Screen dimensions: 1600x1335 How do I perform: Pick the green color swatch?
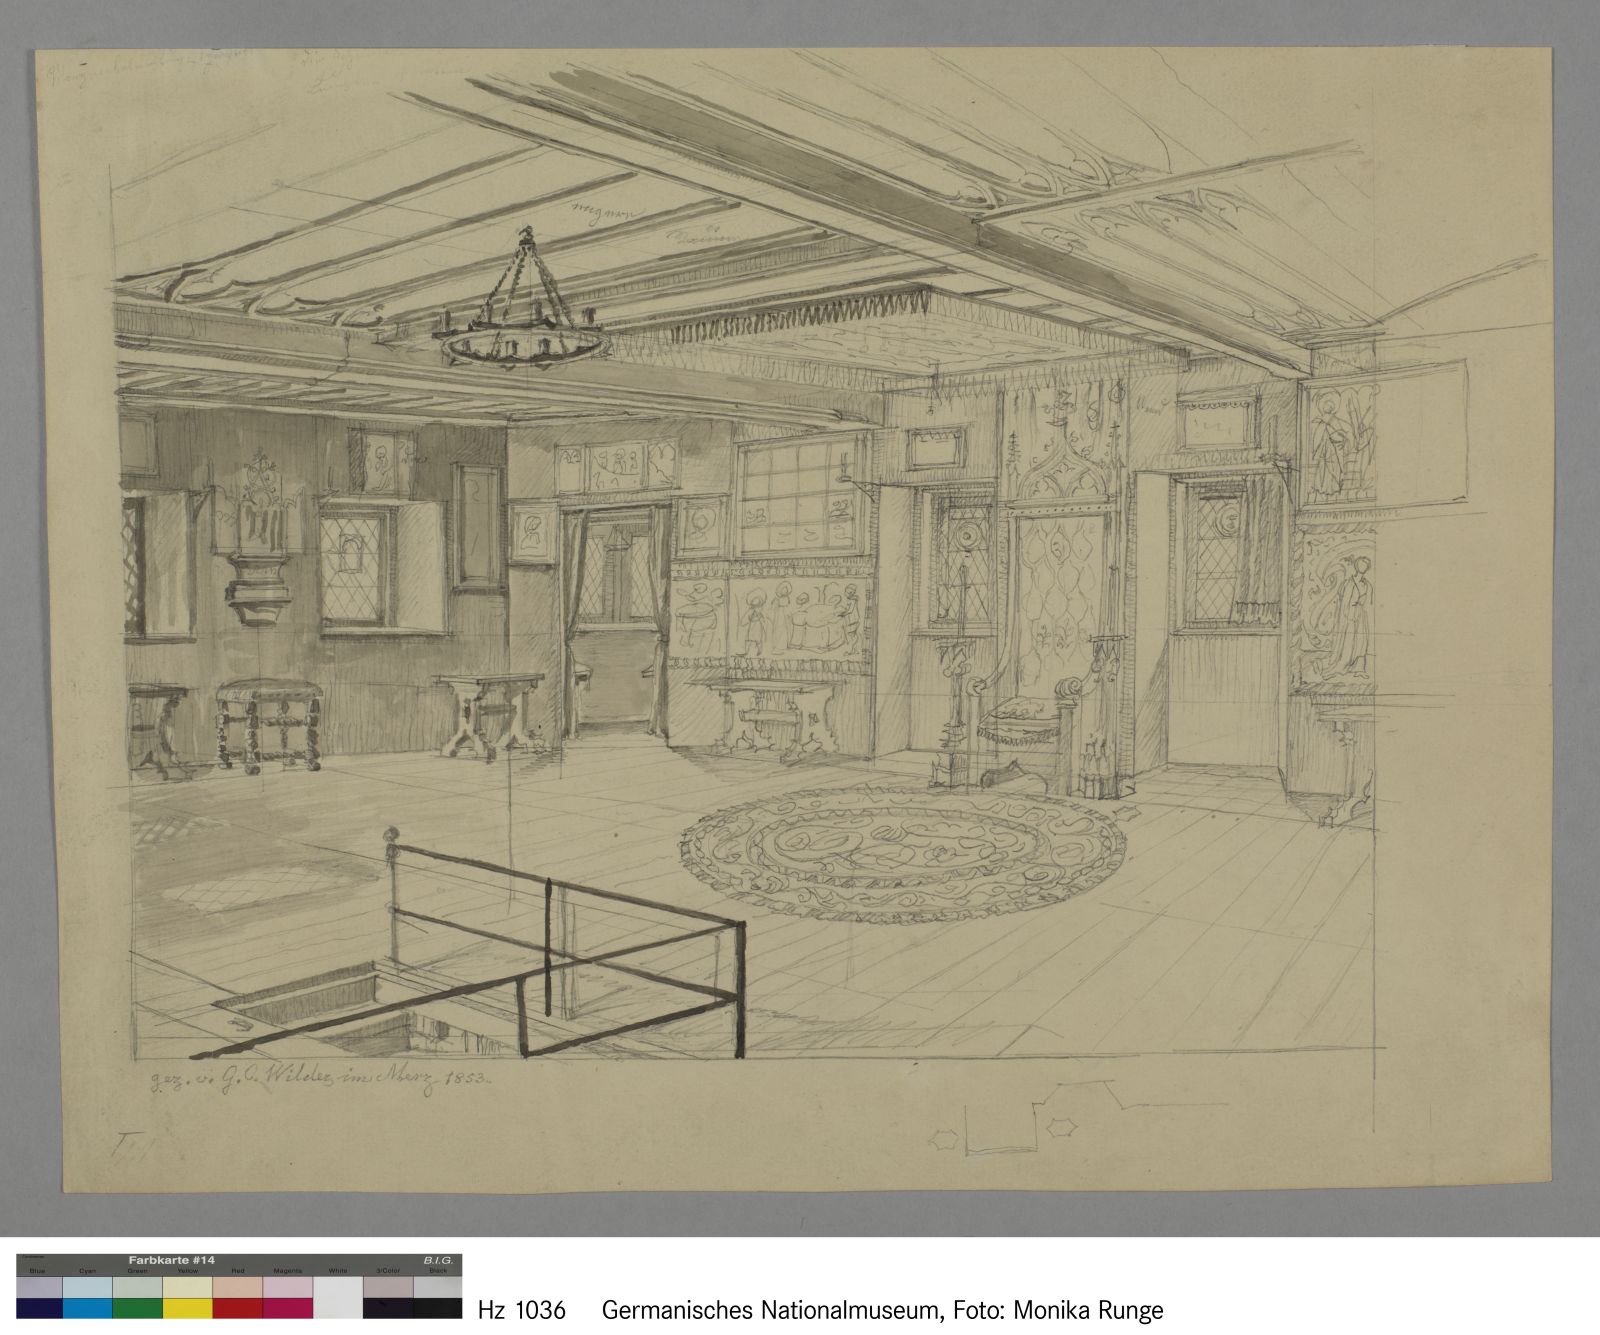[x=138, y=1309]
